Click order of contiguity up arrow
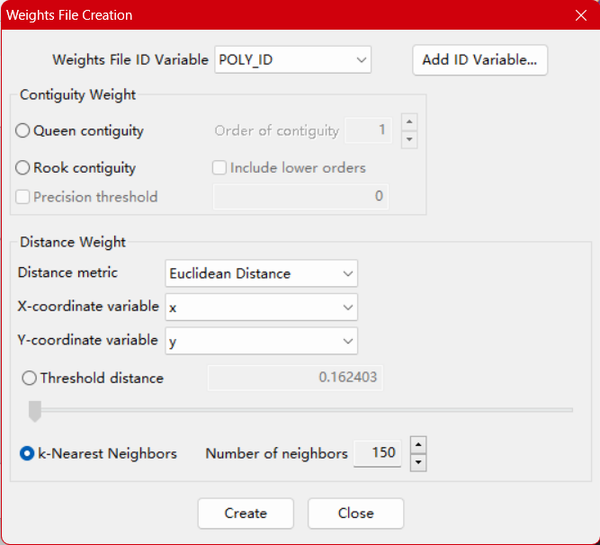 409,122
